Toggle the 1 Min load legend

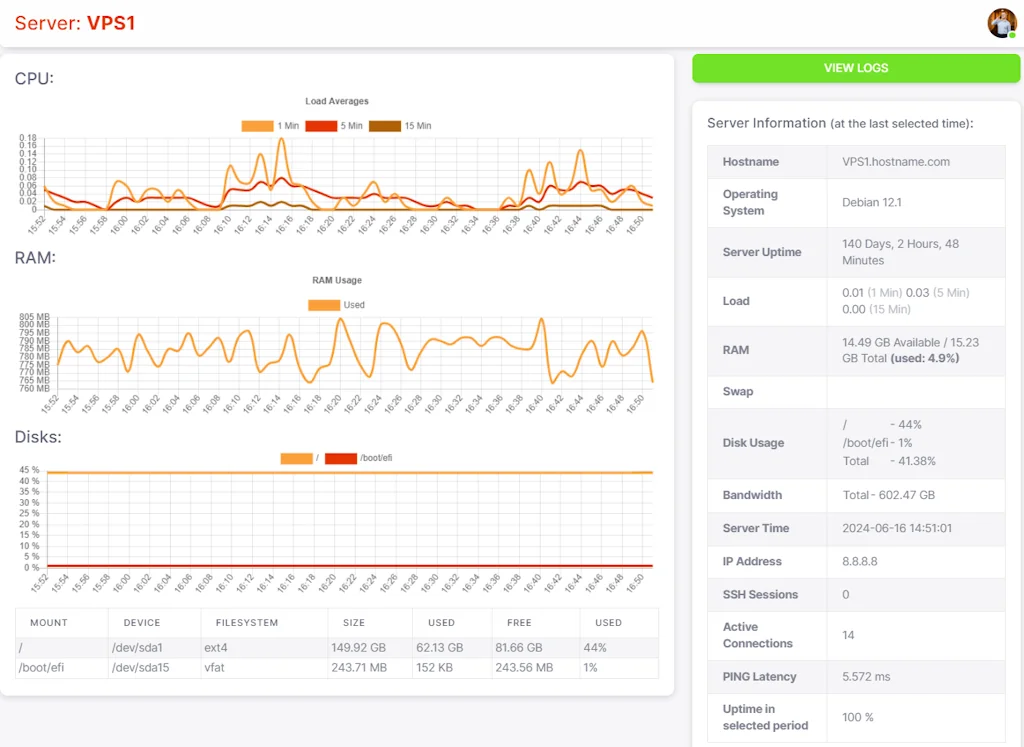tap(270, 126)
